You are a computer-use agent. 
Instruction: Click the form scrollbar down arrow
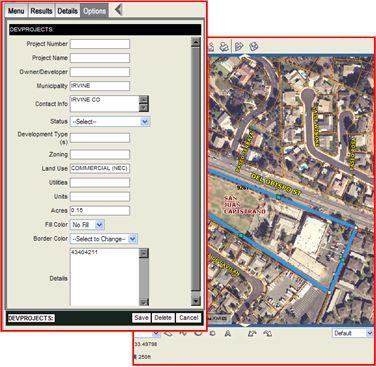pos(196,301)
